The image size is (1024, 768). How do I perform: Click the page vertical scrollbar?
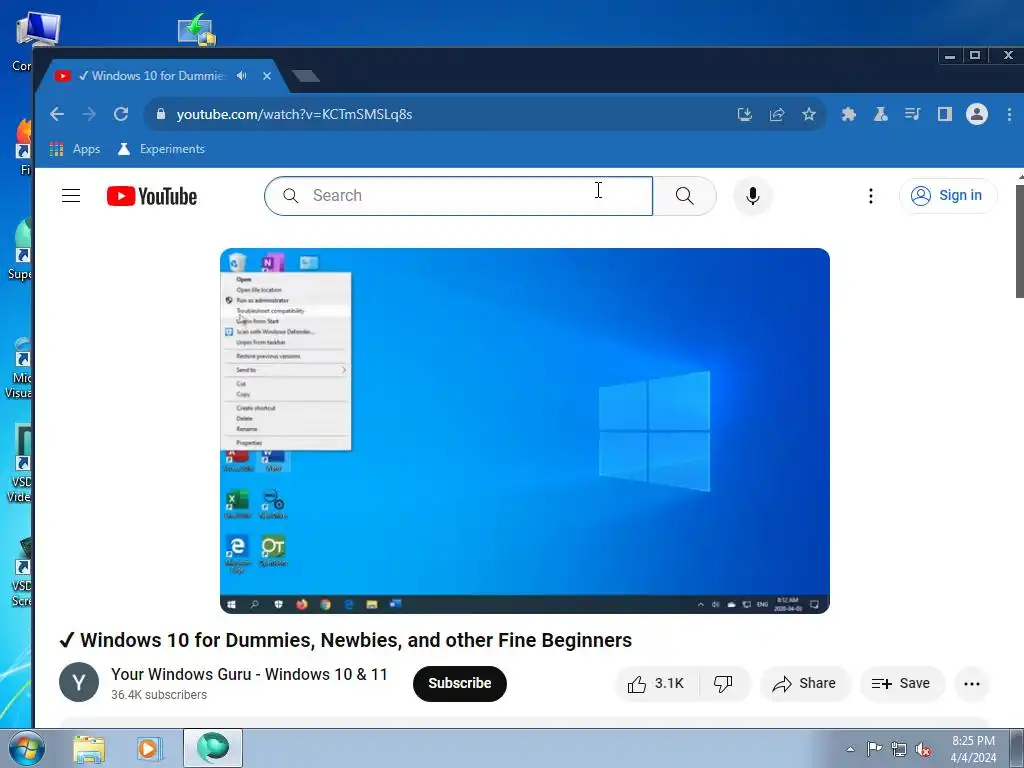[x=1019, y=242]
